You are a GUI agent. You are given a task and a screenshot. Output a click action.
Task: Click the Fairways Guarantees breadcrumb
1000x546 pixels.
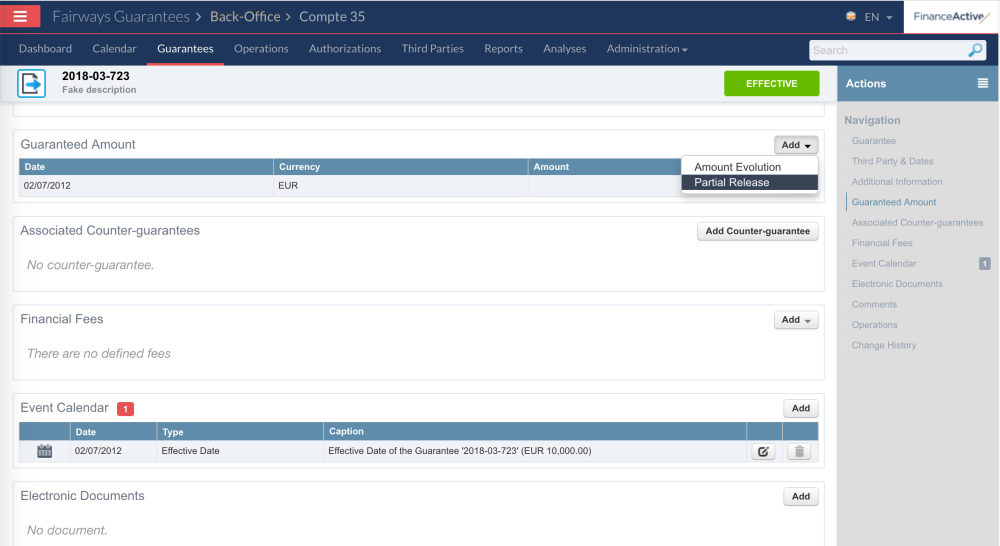click(x=121, y=17)
